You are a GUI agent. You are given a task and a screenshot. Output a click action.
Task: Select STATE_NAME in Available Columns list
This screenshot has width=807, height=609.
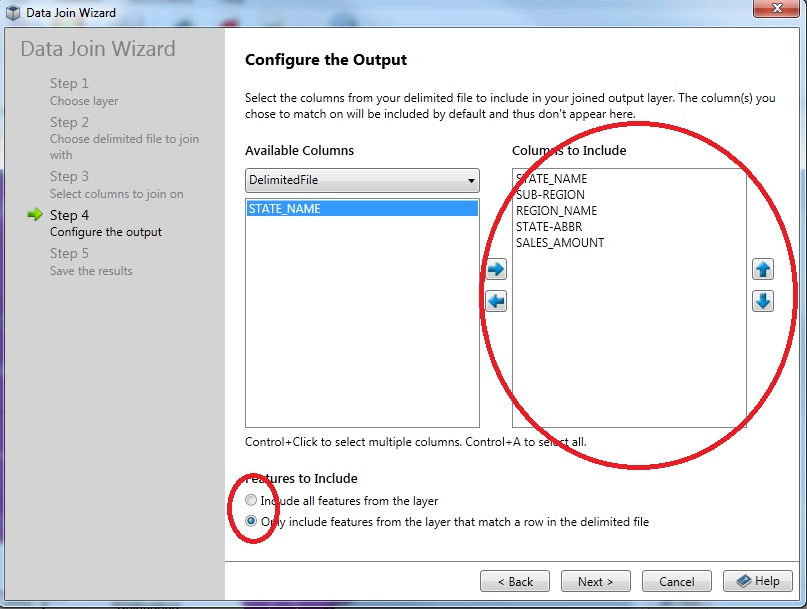click(x=362, y=209)
